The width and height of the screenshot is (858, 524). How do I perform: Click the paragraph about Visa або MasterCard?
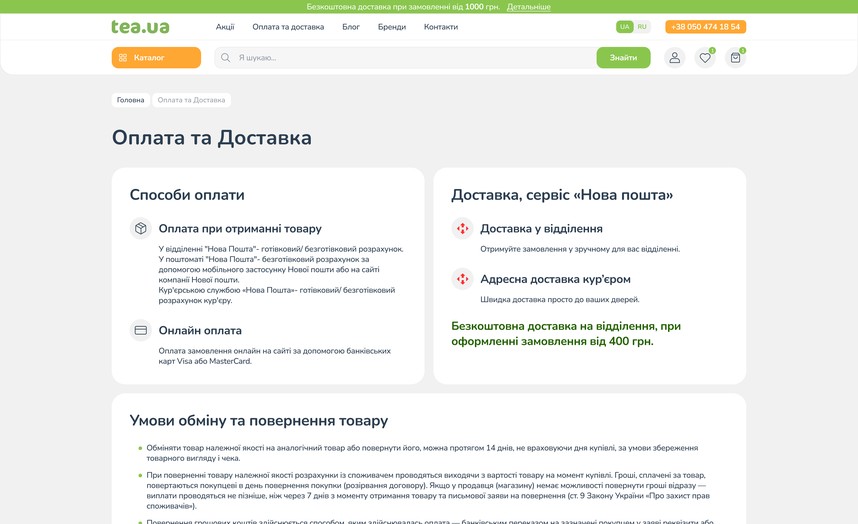pos(275,356)
